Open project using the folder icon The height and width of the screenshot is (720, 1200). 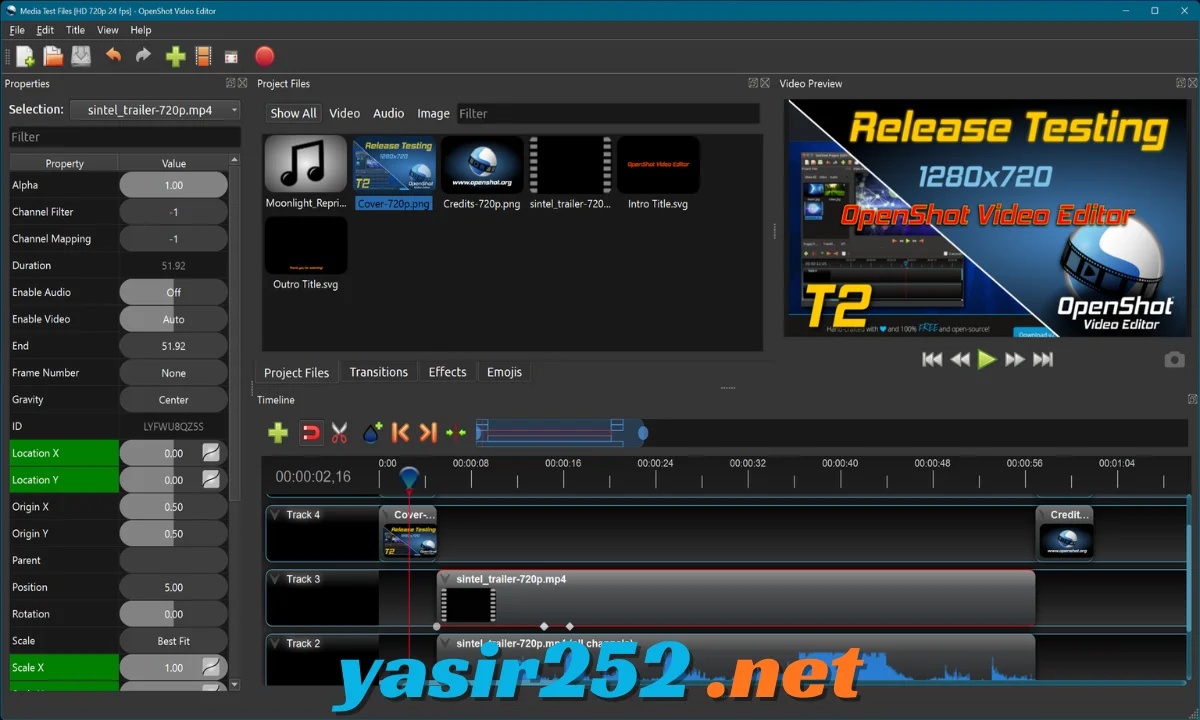click(x=53, y=57)
